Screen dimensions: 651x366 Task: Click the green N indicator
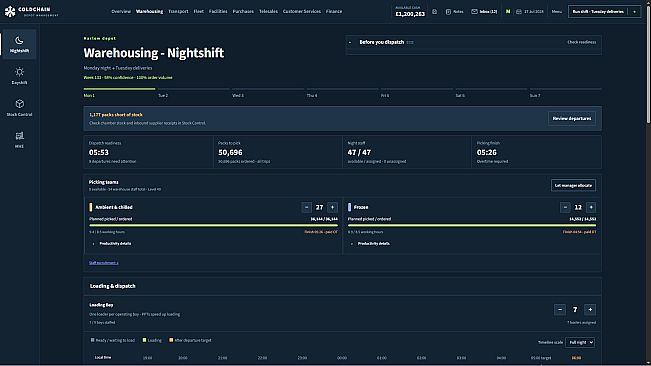pos(508,12)
